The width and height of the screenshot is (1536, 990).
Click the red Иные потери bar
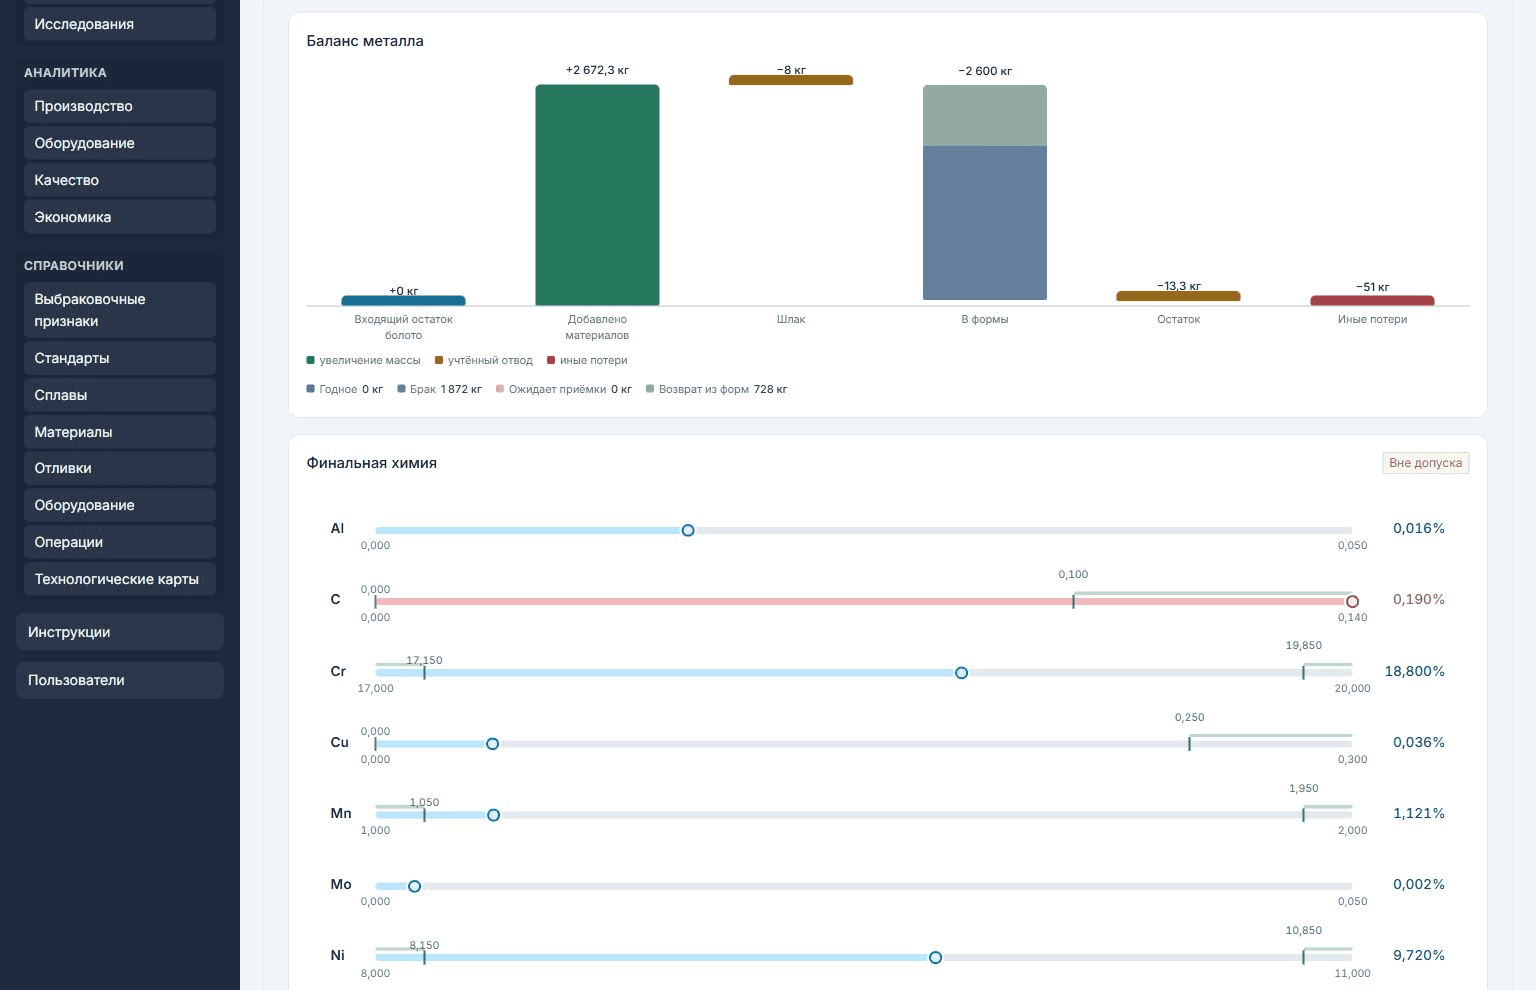(1372, 300)
